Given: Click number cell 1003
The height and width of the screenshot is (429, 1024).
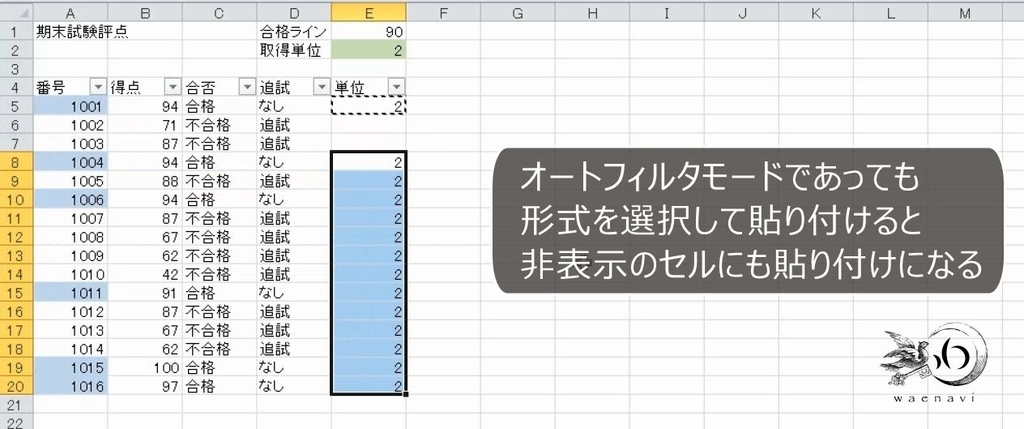Looking at the screenshot, I should 71,143.
